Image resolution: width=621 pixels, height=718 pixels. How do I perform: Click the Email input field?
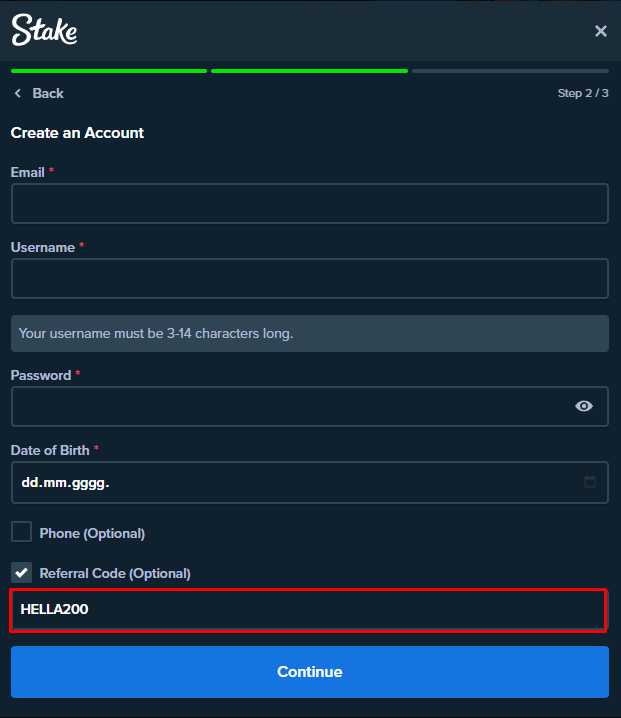(x=309, y=203)
